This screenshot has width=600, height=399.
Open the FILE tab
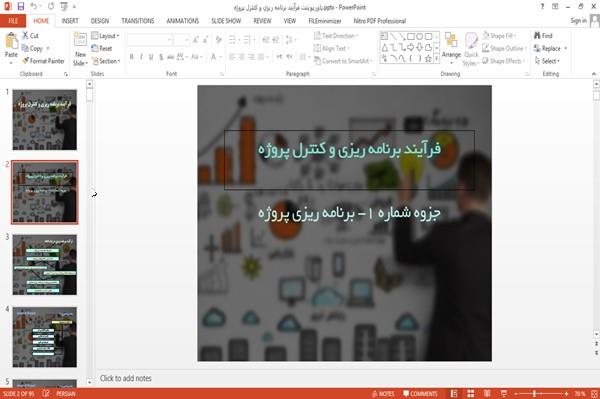(13, 21)
